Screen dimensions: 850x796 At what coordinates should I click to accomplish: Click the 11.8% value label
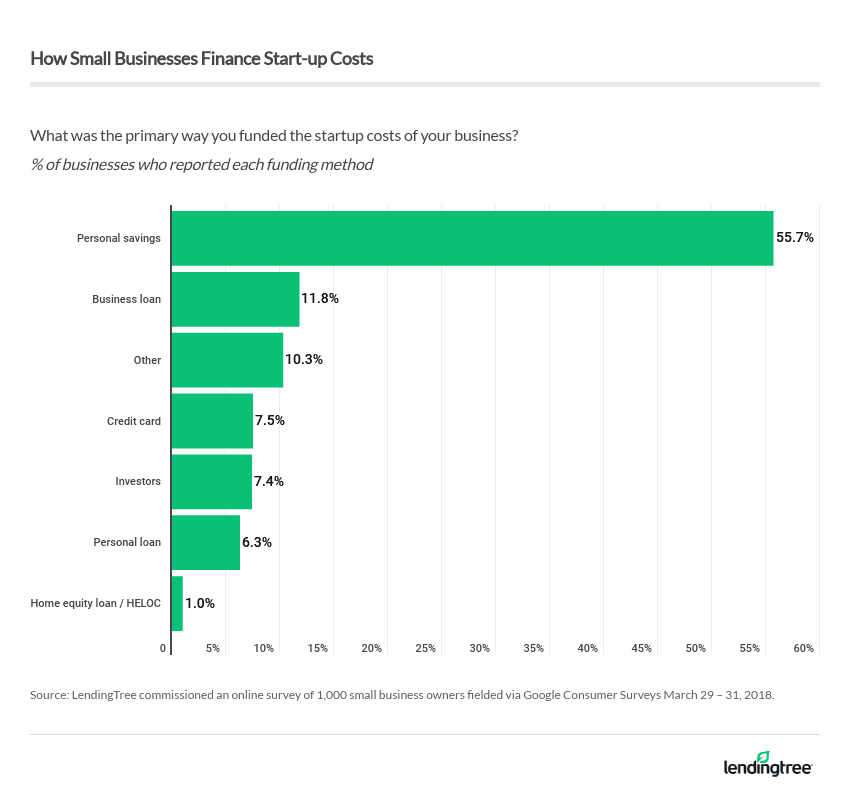tap(320, 299)
